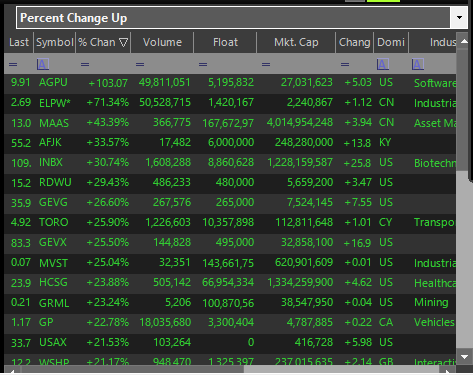473x375 pixels.
Task: Click the Biotechn industry cell for INBX
Action: pos(435,163)
